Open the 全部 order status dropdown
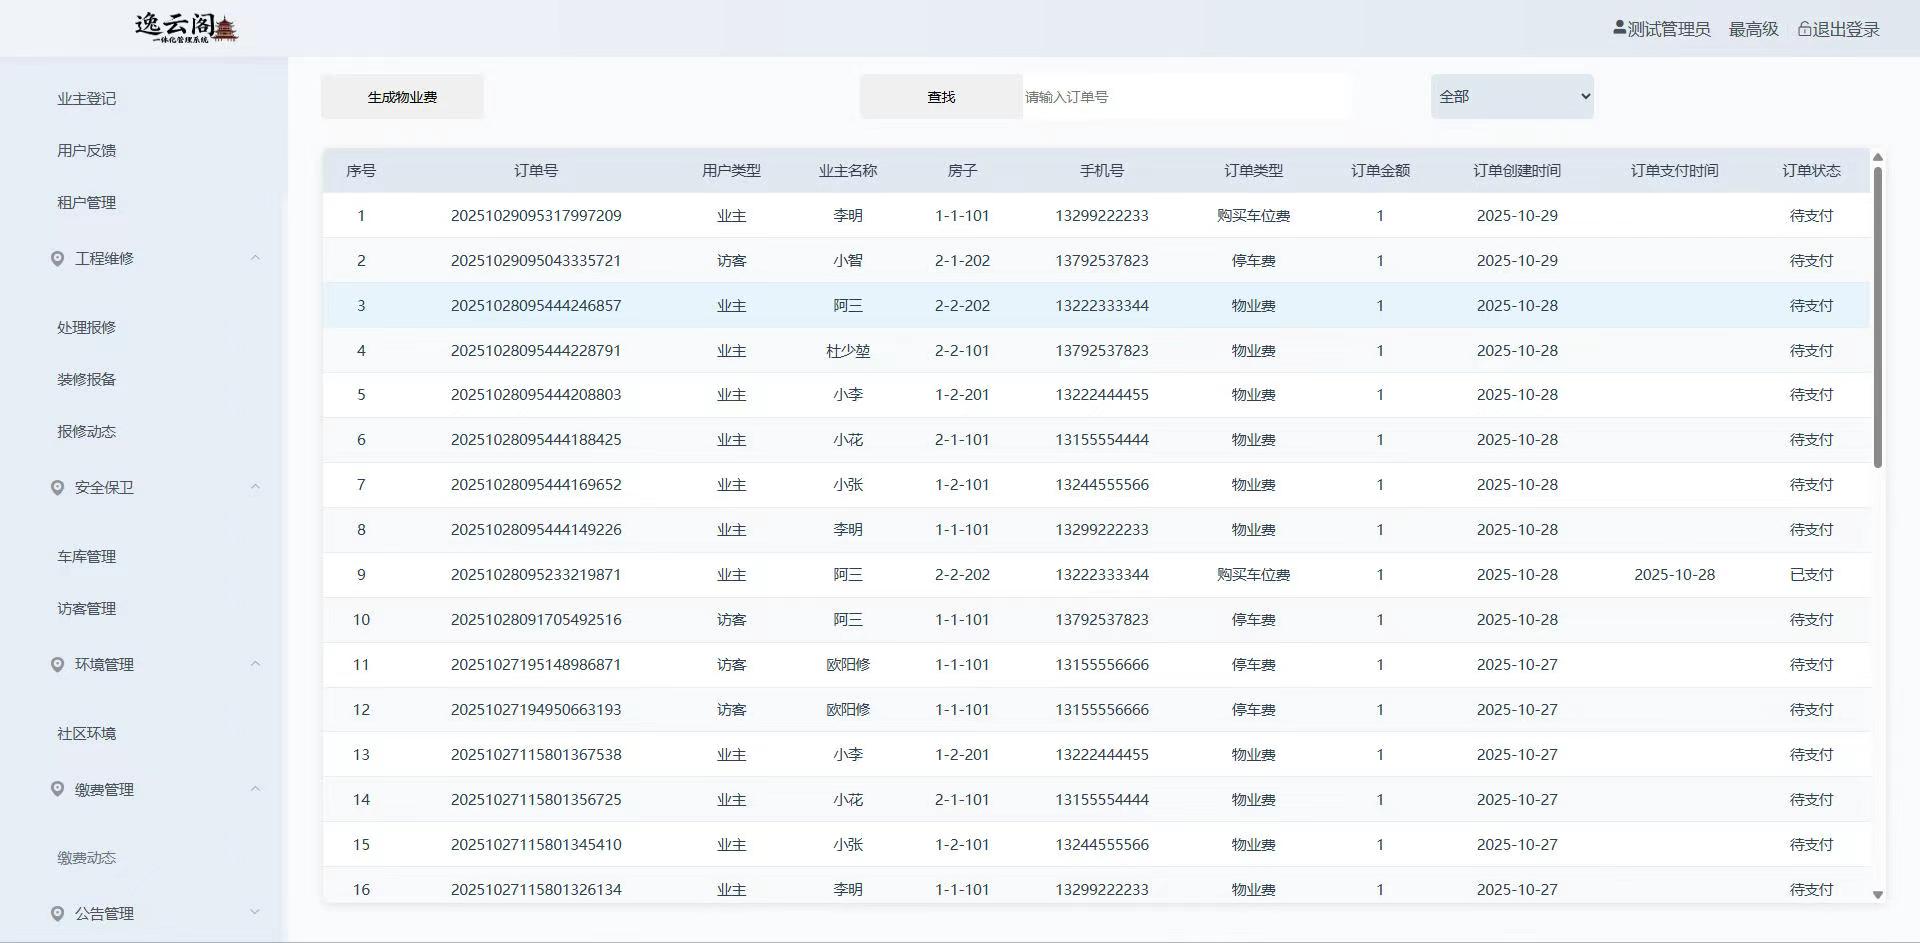 [x=1511, y=97]
